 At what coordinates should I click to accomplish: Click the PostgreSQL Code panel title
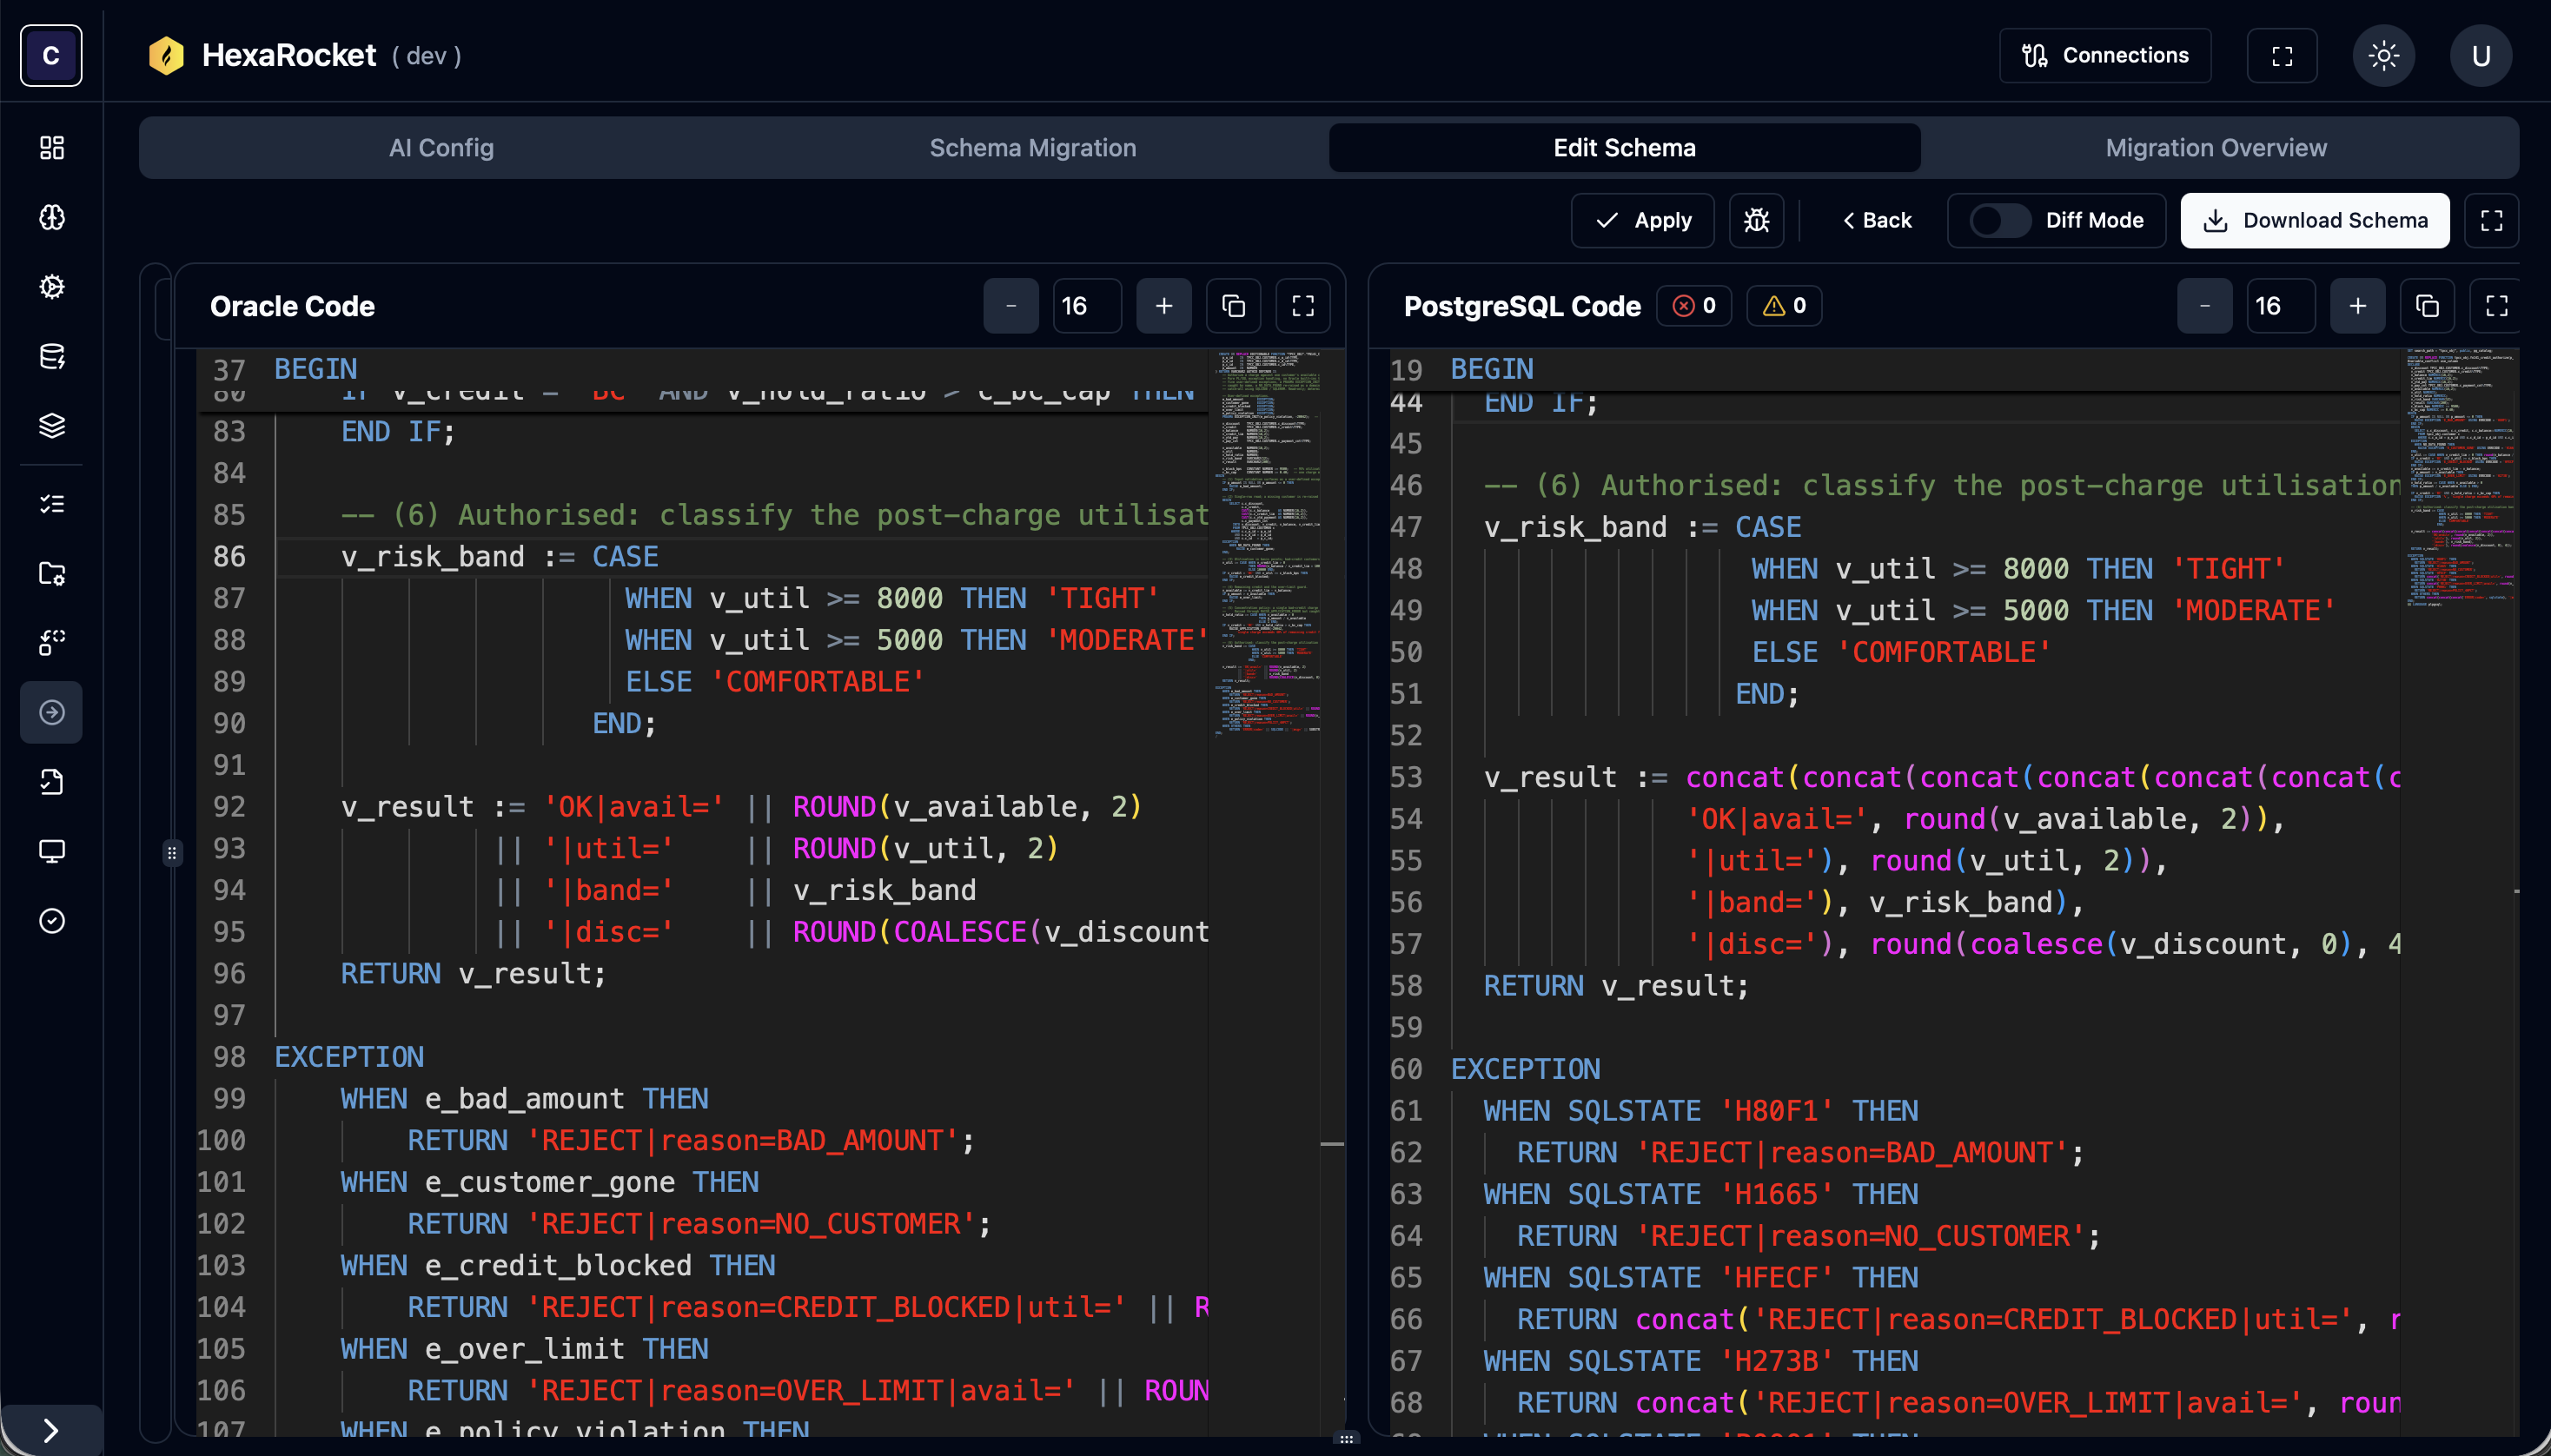click(1522, 306)
